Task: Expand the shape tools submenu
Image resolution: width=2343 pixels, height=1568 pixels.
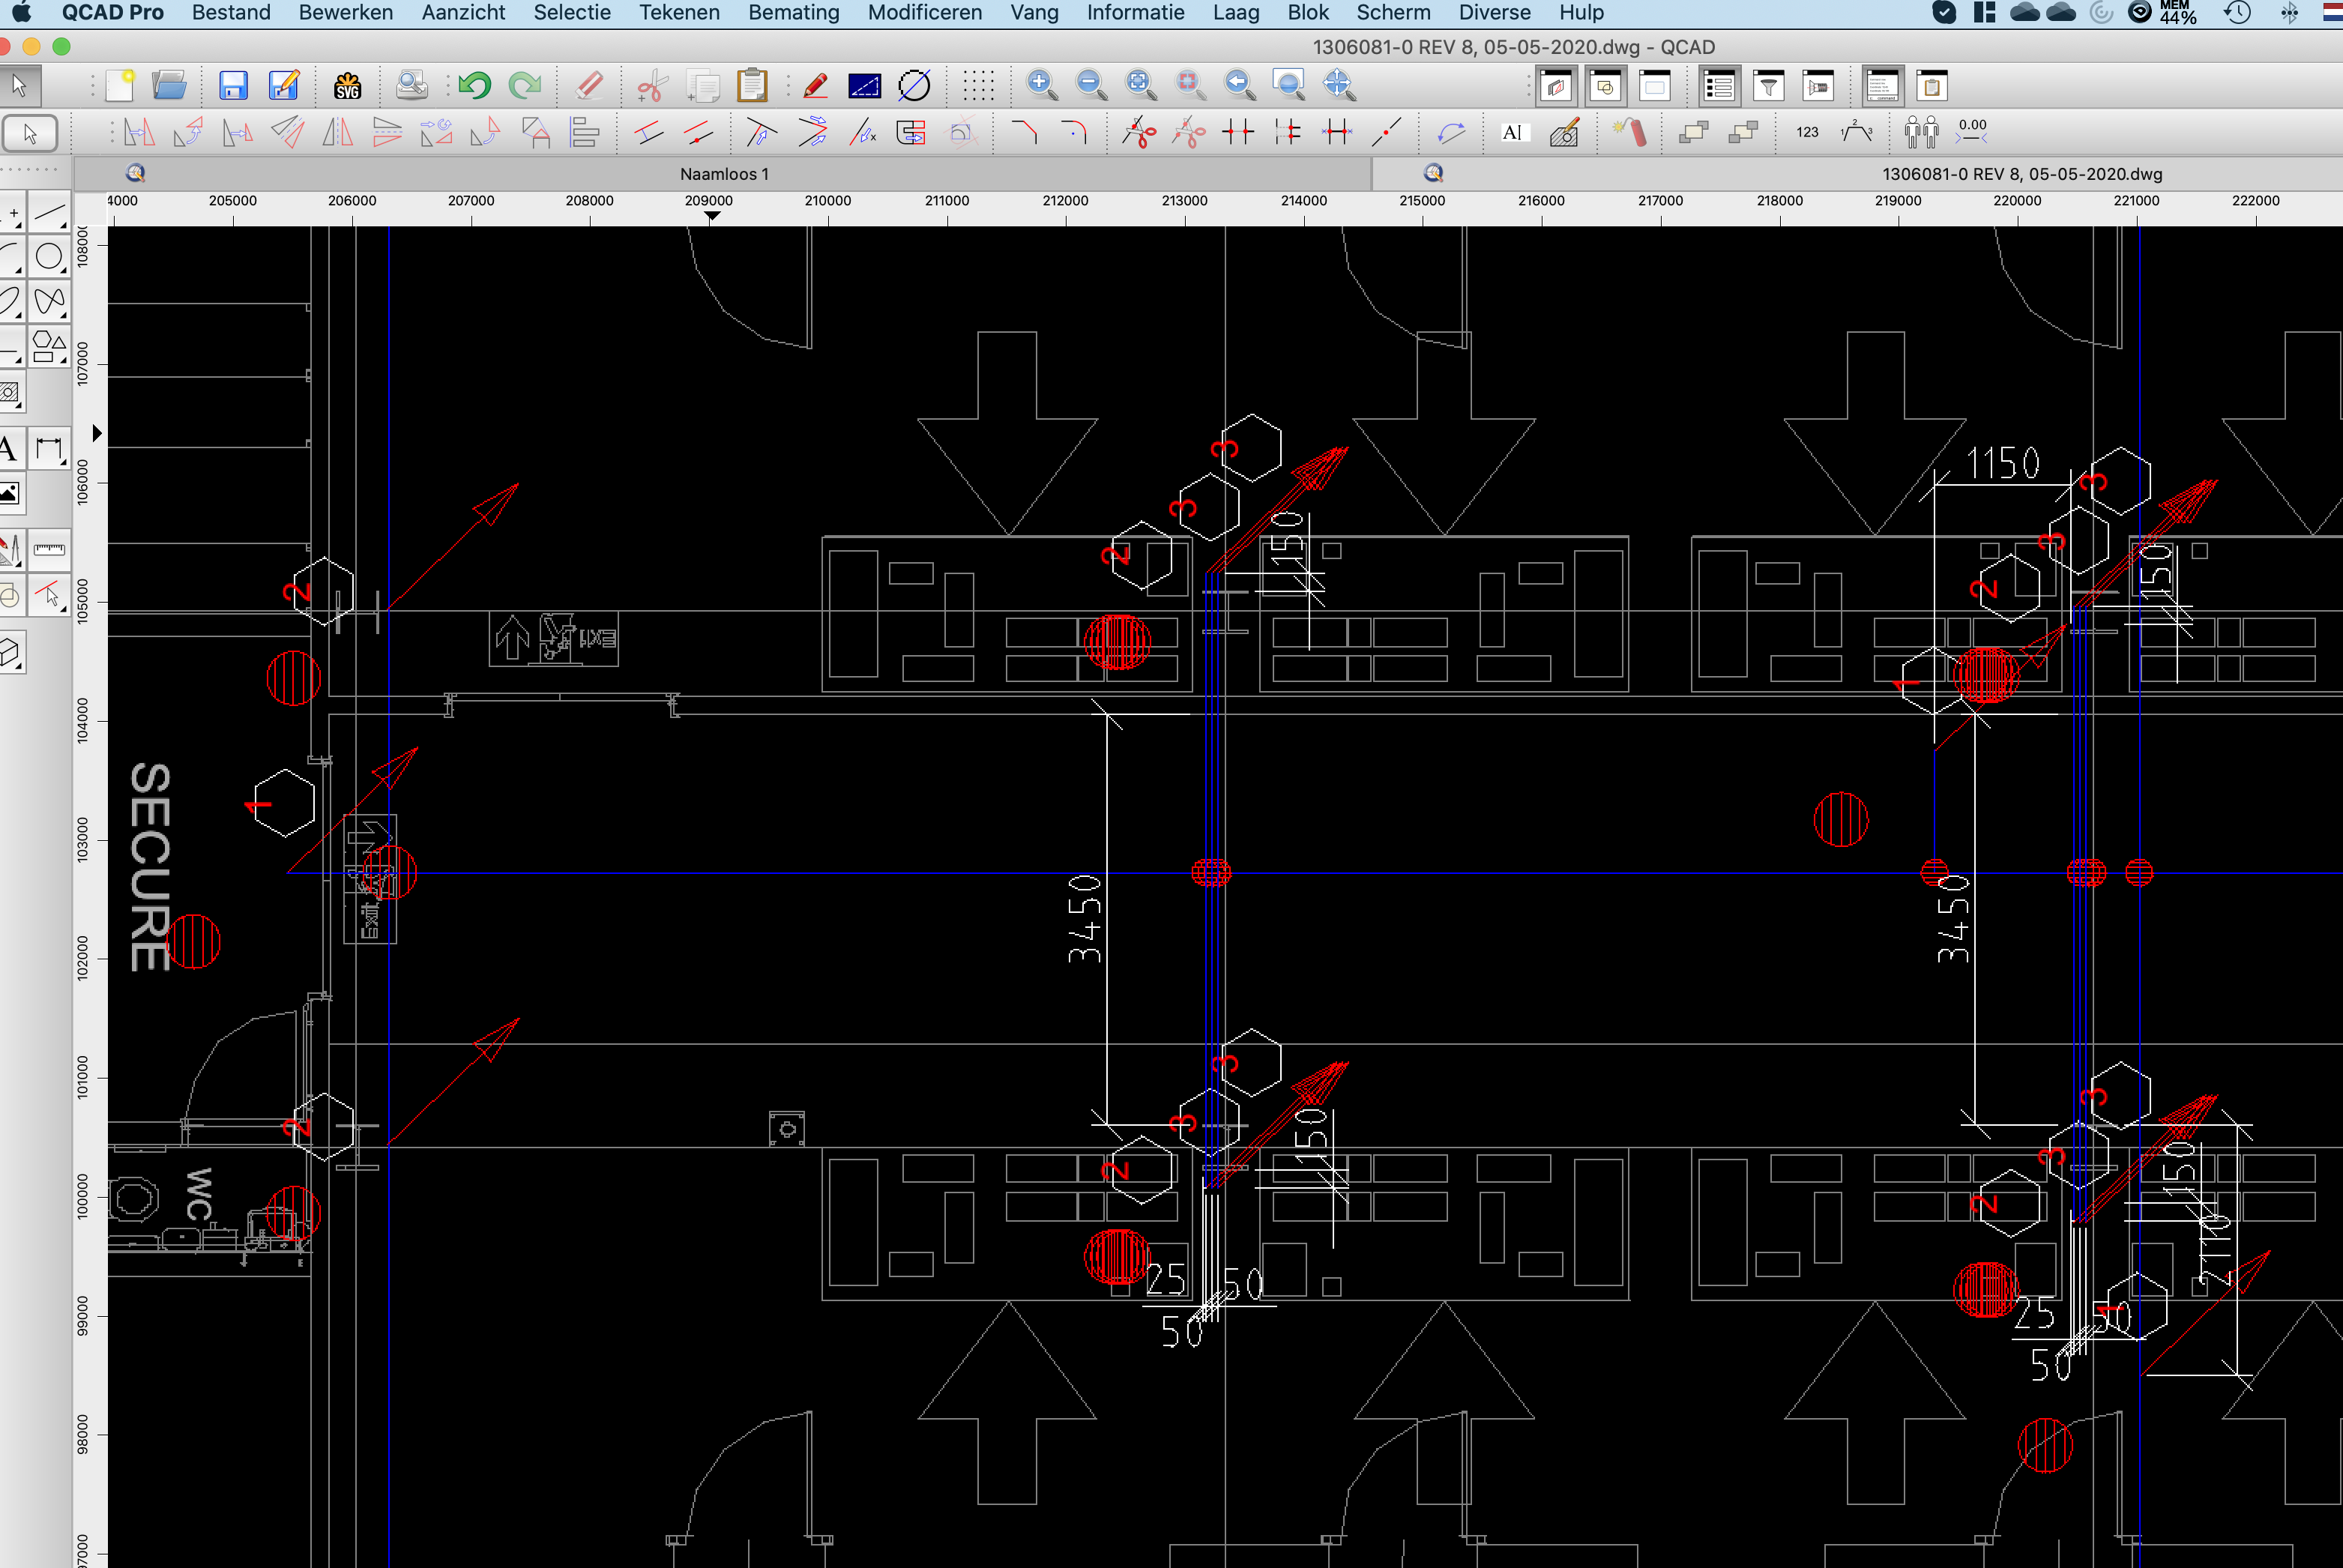Action: [x=49, y=346]
